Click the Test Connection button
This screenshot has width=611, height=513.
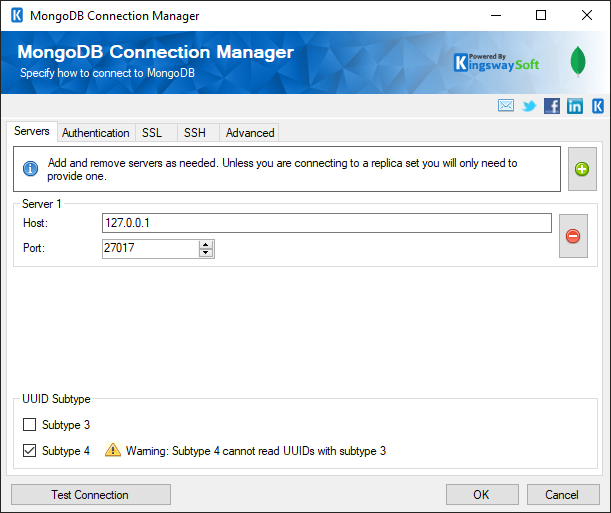91,495
